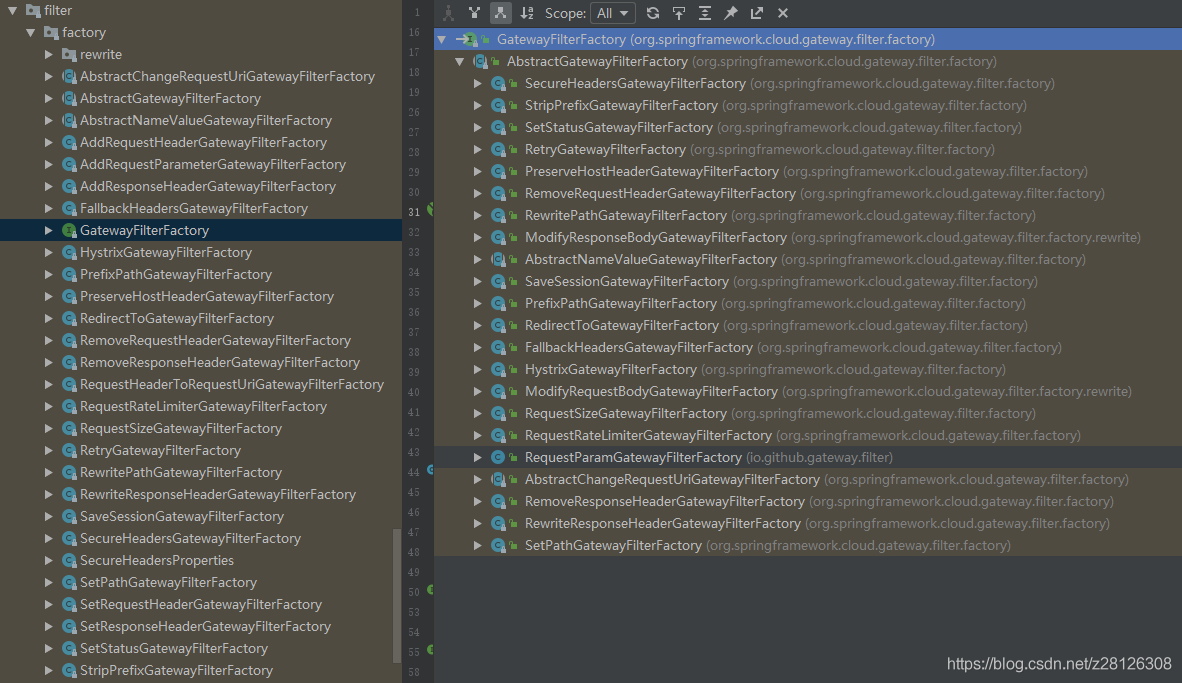Click the project tree vertical scrollbar
The width and height of the screenshot is (1182, 683).
click(397, 596)
